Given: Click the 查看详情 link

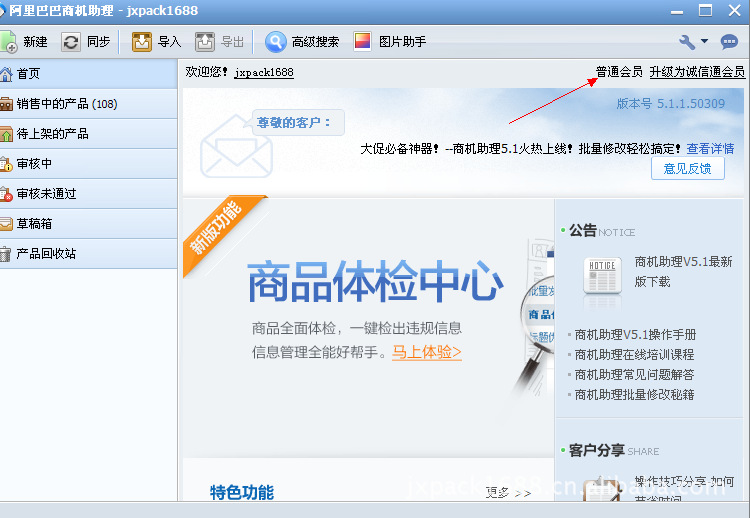Looking at the screenshot, I should pyautogui.click(x=710, y=149).
